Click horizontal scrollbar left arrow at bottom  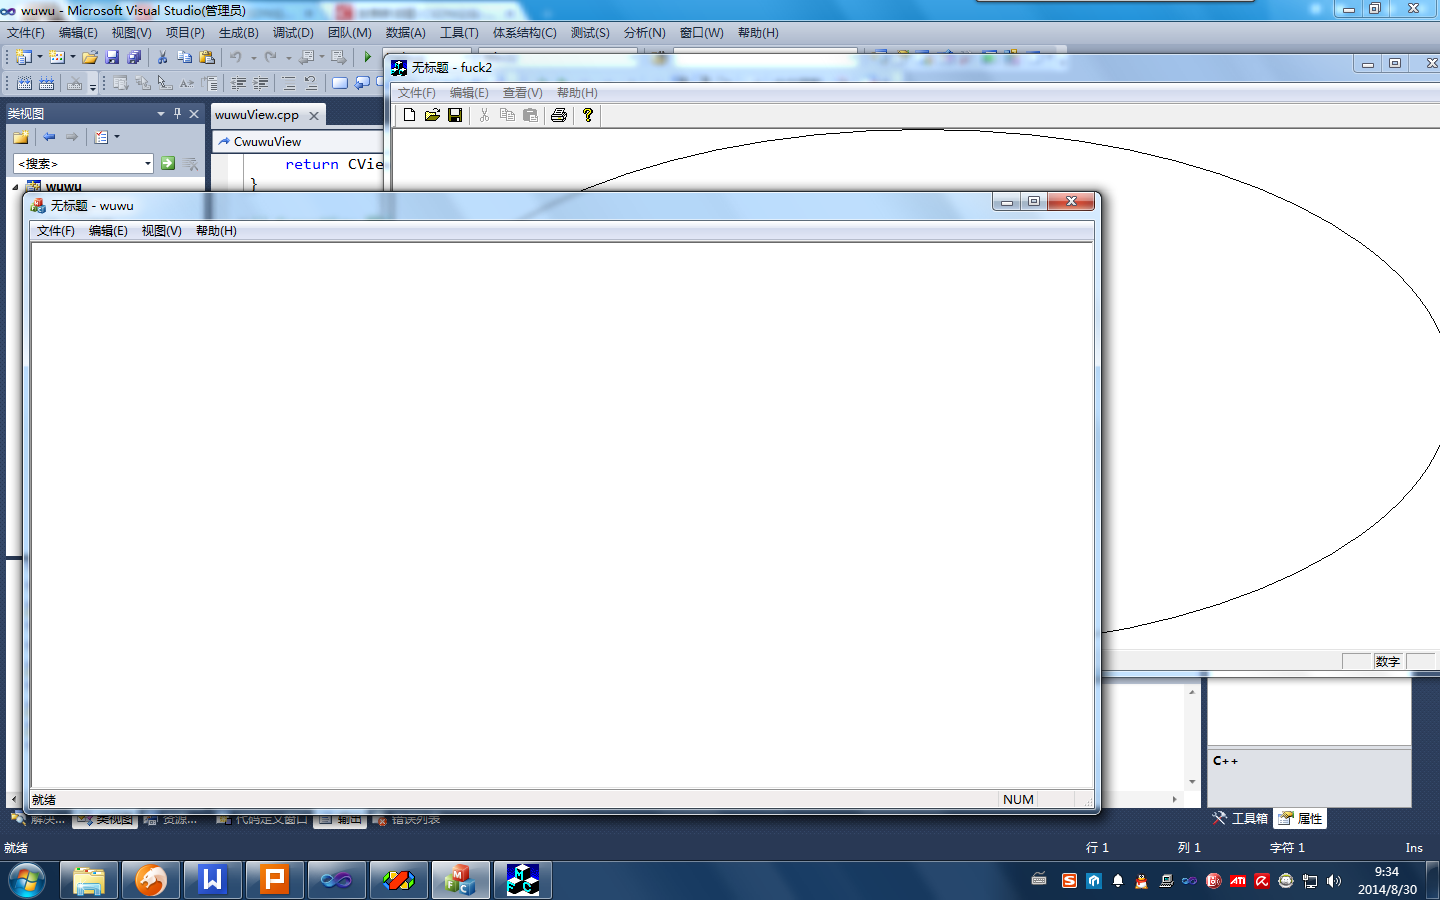tap(12, 799)
